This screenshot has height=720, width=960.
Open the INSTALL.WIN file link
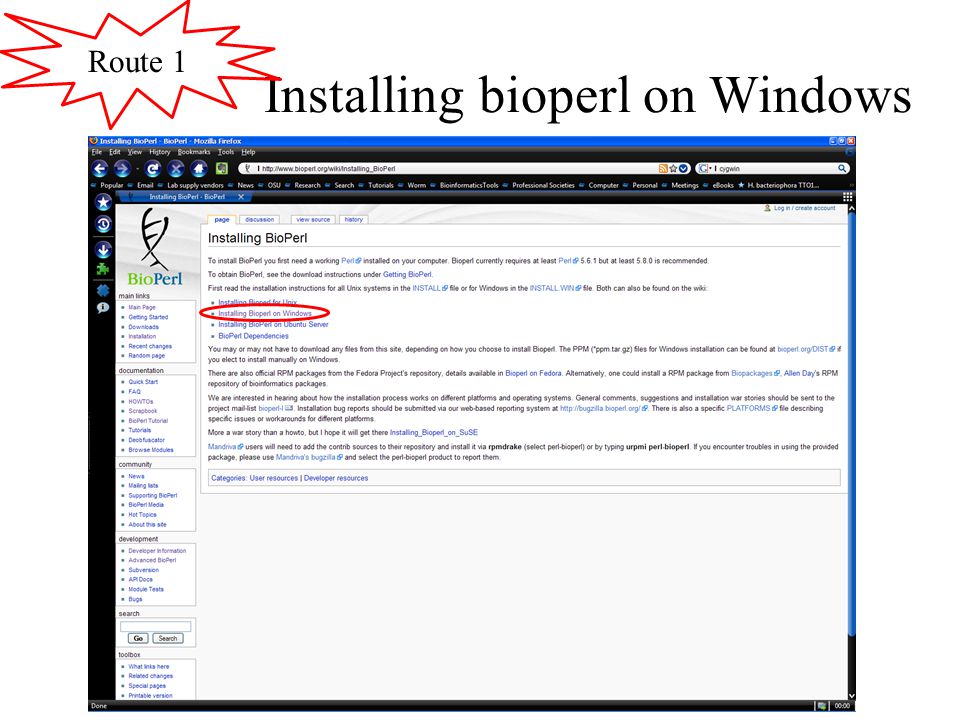(x=555, y=288)
